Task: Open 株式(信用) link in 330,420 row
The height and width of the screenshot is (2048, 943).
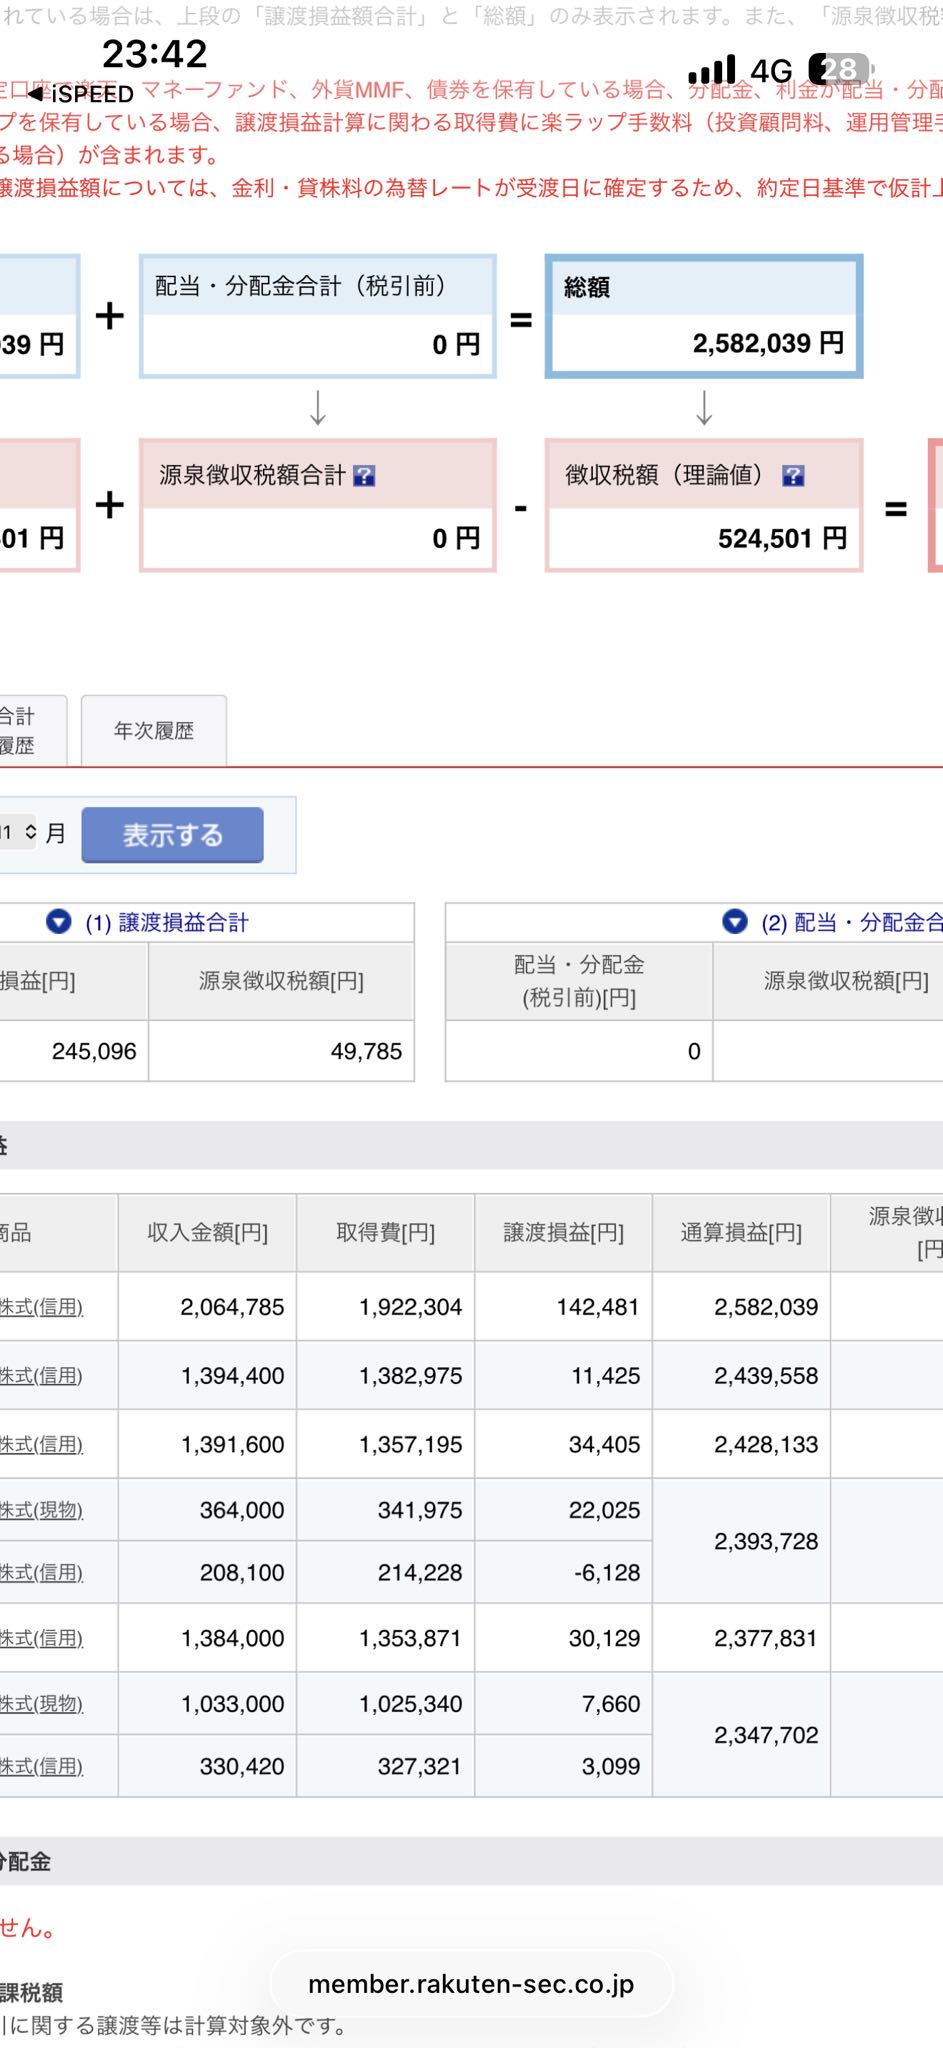Action: pyautogui.click(x=42, y=1767)
